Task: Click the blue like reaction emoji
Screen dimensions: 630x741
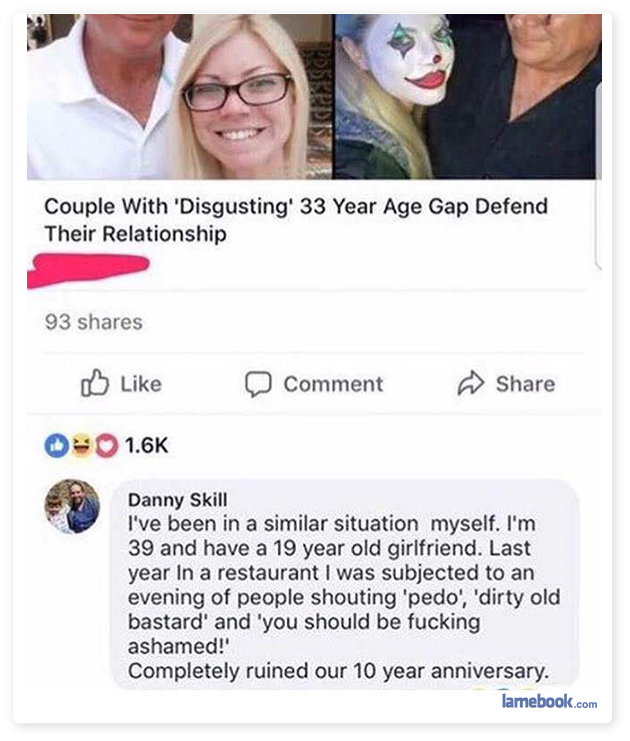Action: pos(57,445)
